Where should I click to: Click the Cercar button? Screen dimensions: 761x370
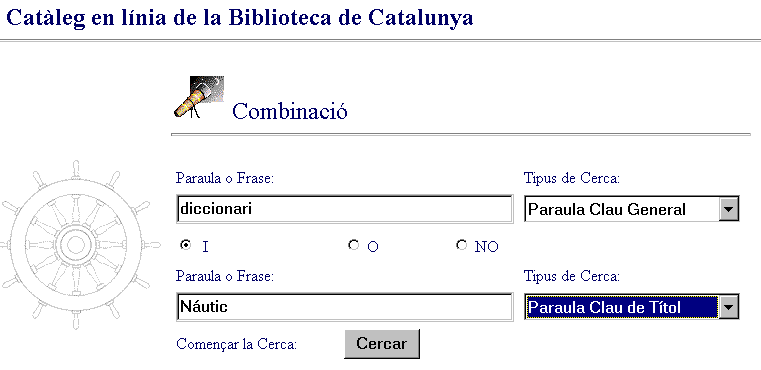pos(381,344)
